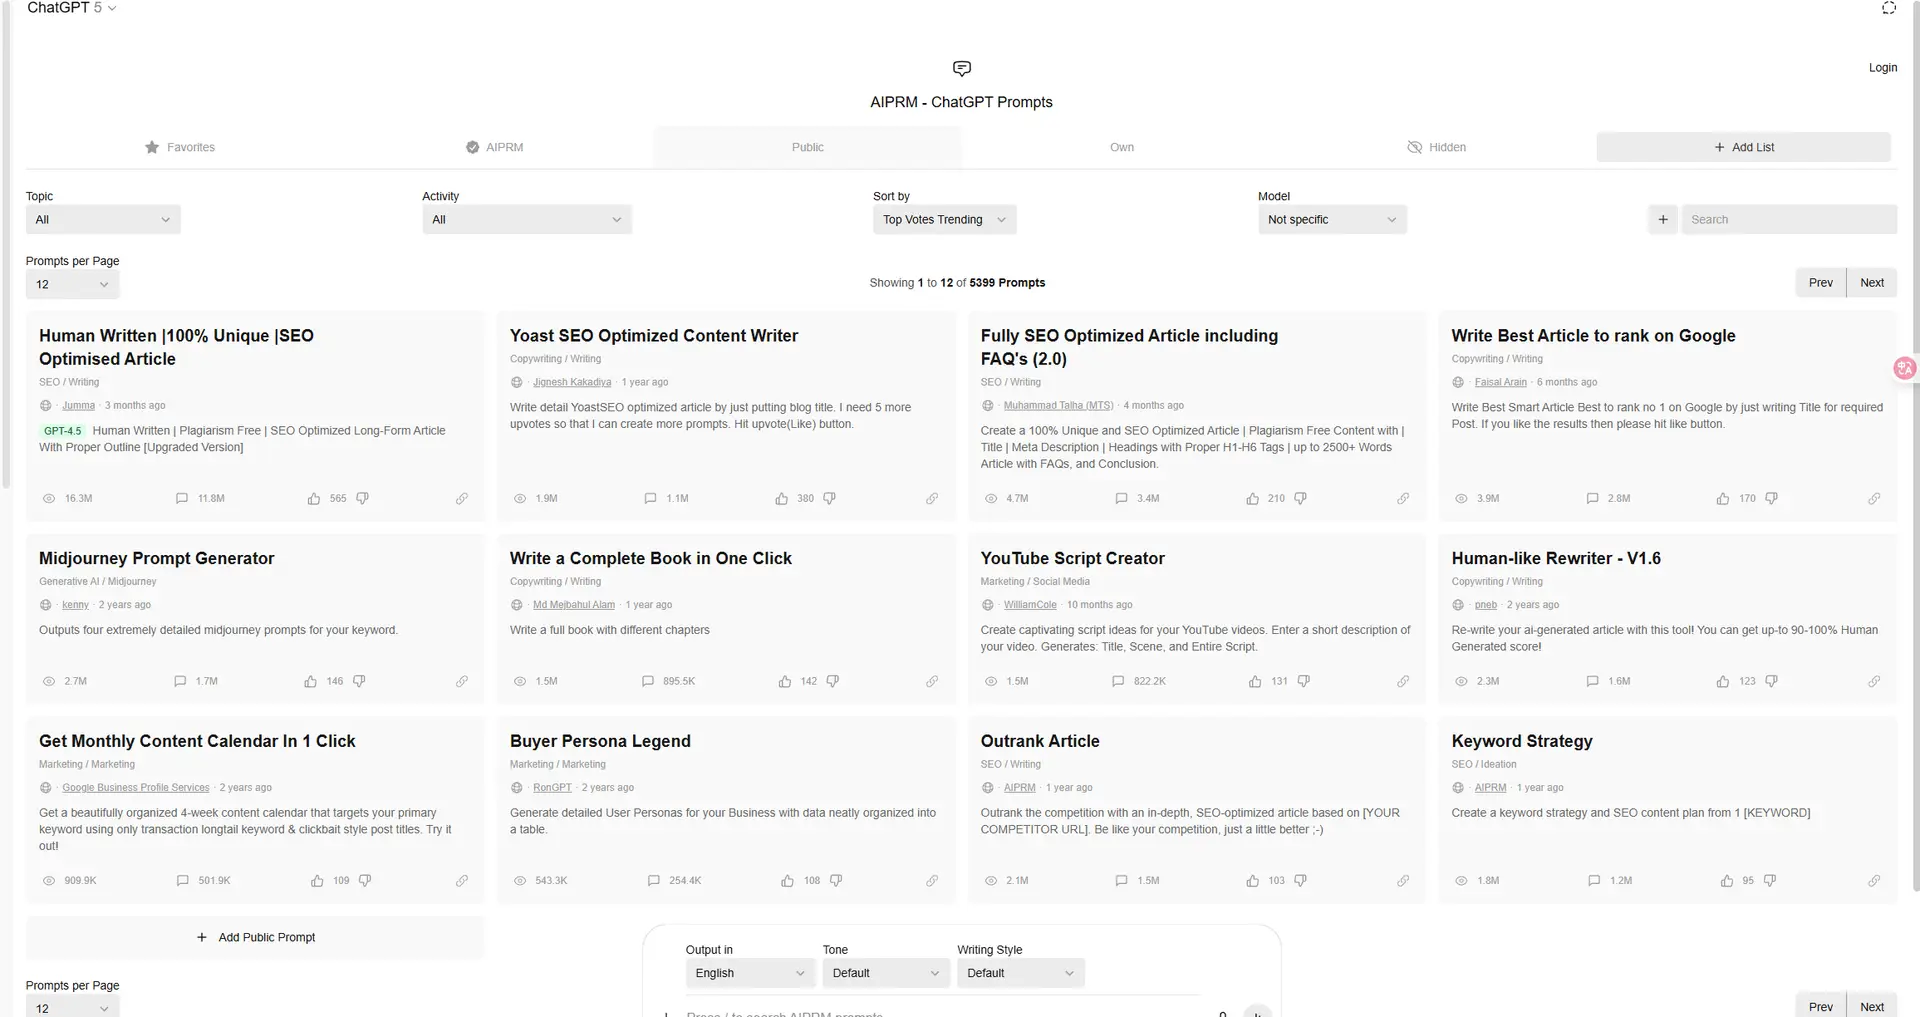Upvote the Yoast SEO Optimized Content Writer prompt
1920x1017 pixels.
coord(781,498)
